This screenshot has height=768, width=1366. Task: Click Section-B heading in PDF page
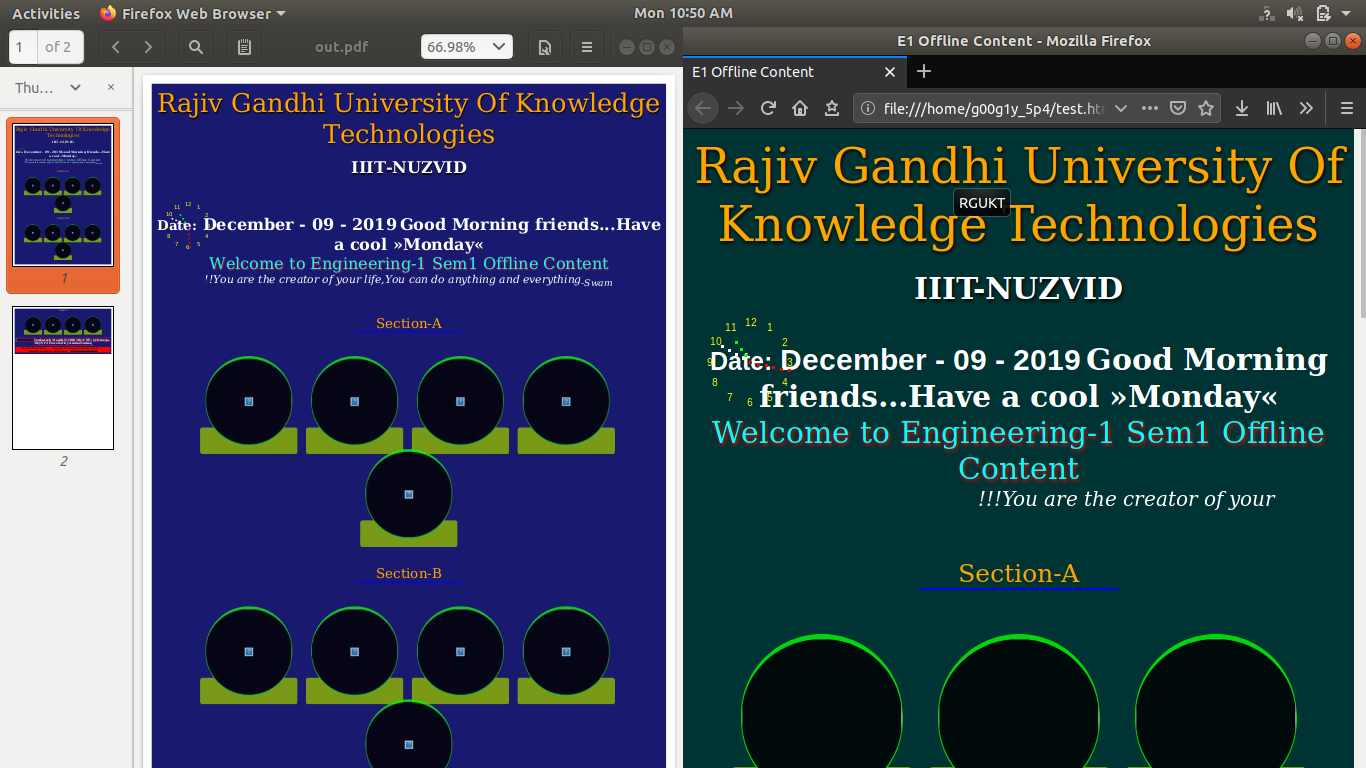tap(408, 573)
